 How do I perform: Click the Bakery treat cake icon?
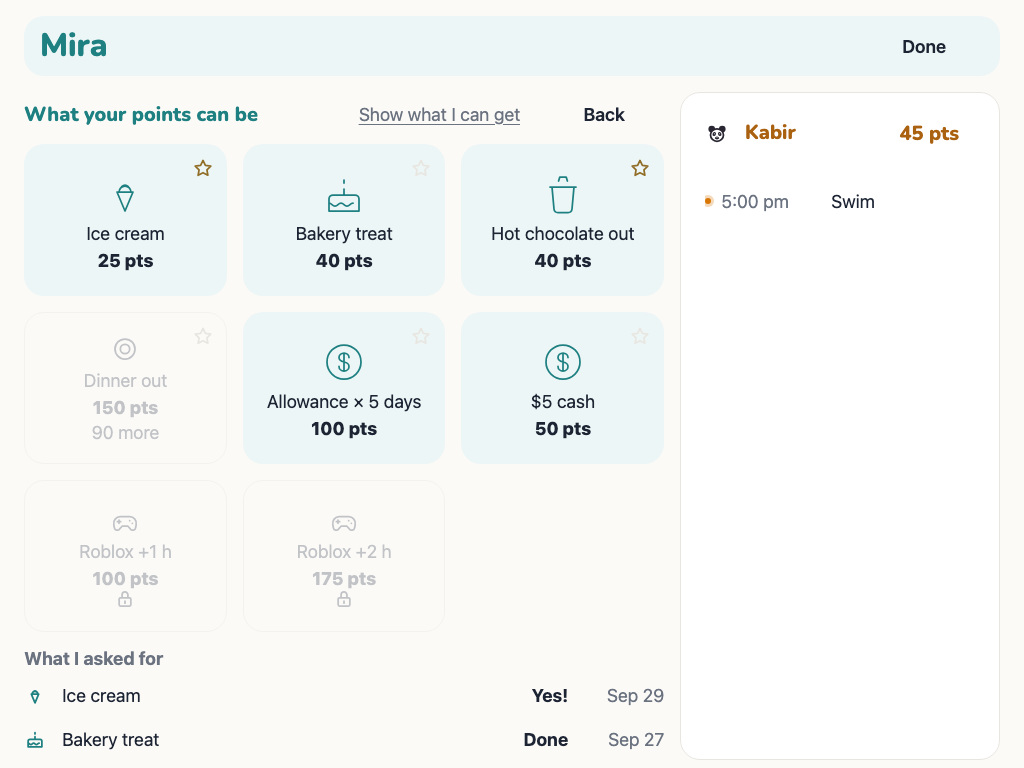click(344, 196)
